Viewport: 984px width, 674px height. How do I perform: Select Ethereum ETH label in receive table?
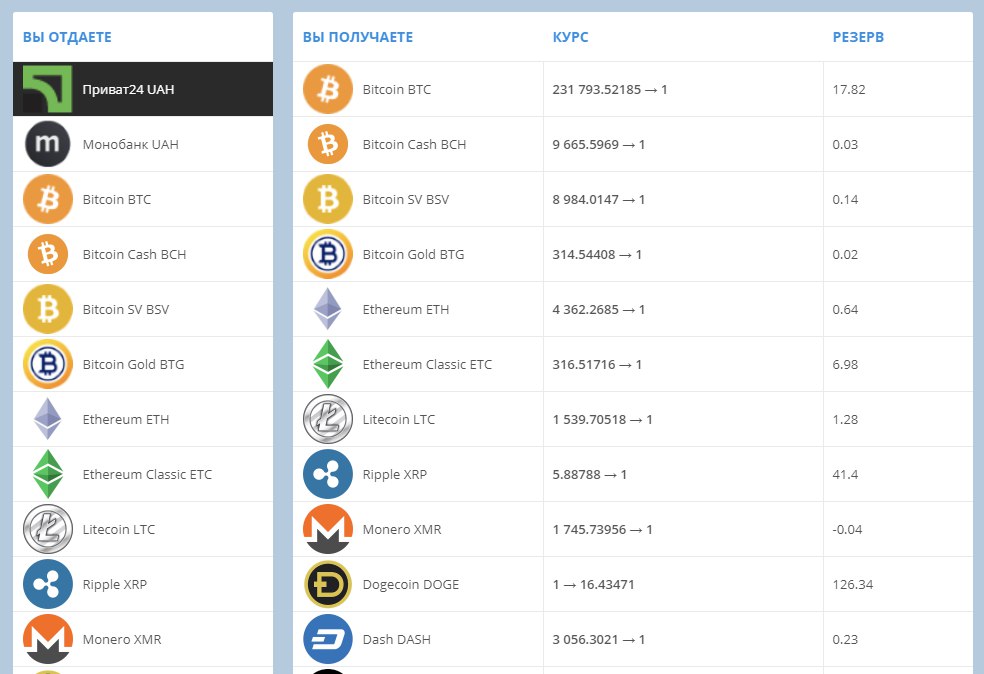(405, 309)
